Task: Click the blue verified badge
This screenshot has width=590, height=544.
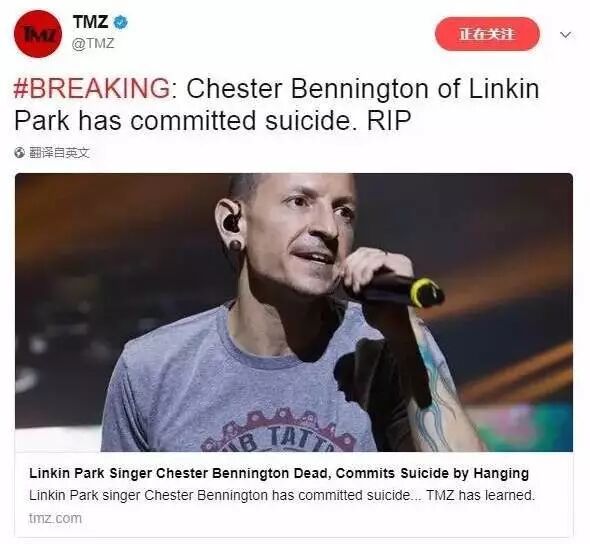Action: 121,22
